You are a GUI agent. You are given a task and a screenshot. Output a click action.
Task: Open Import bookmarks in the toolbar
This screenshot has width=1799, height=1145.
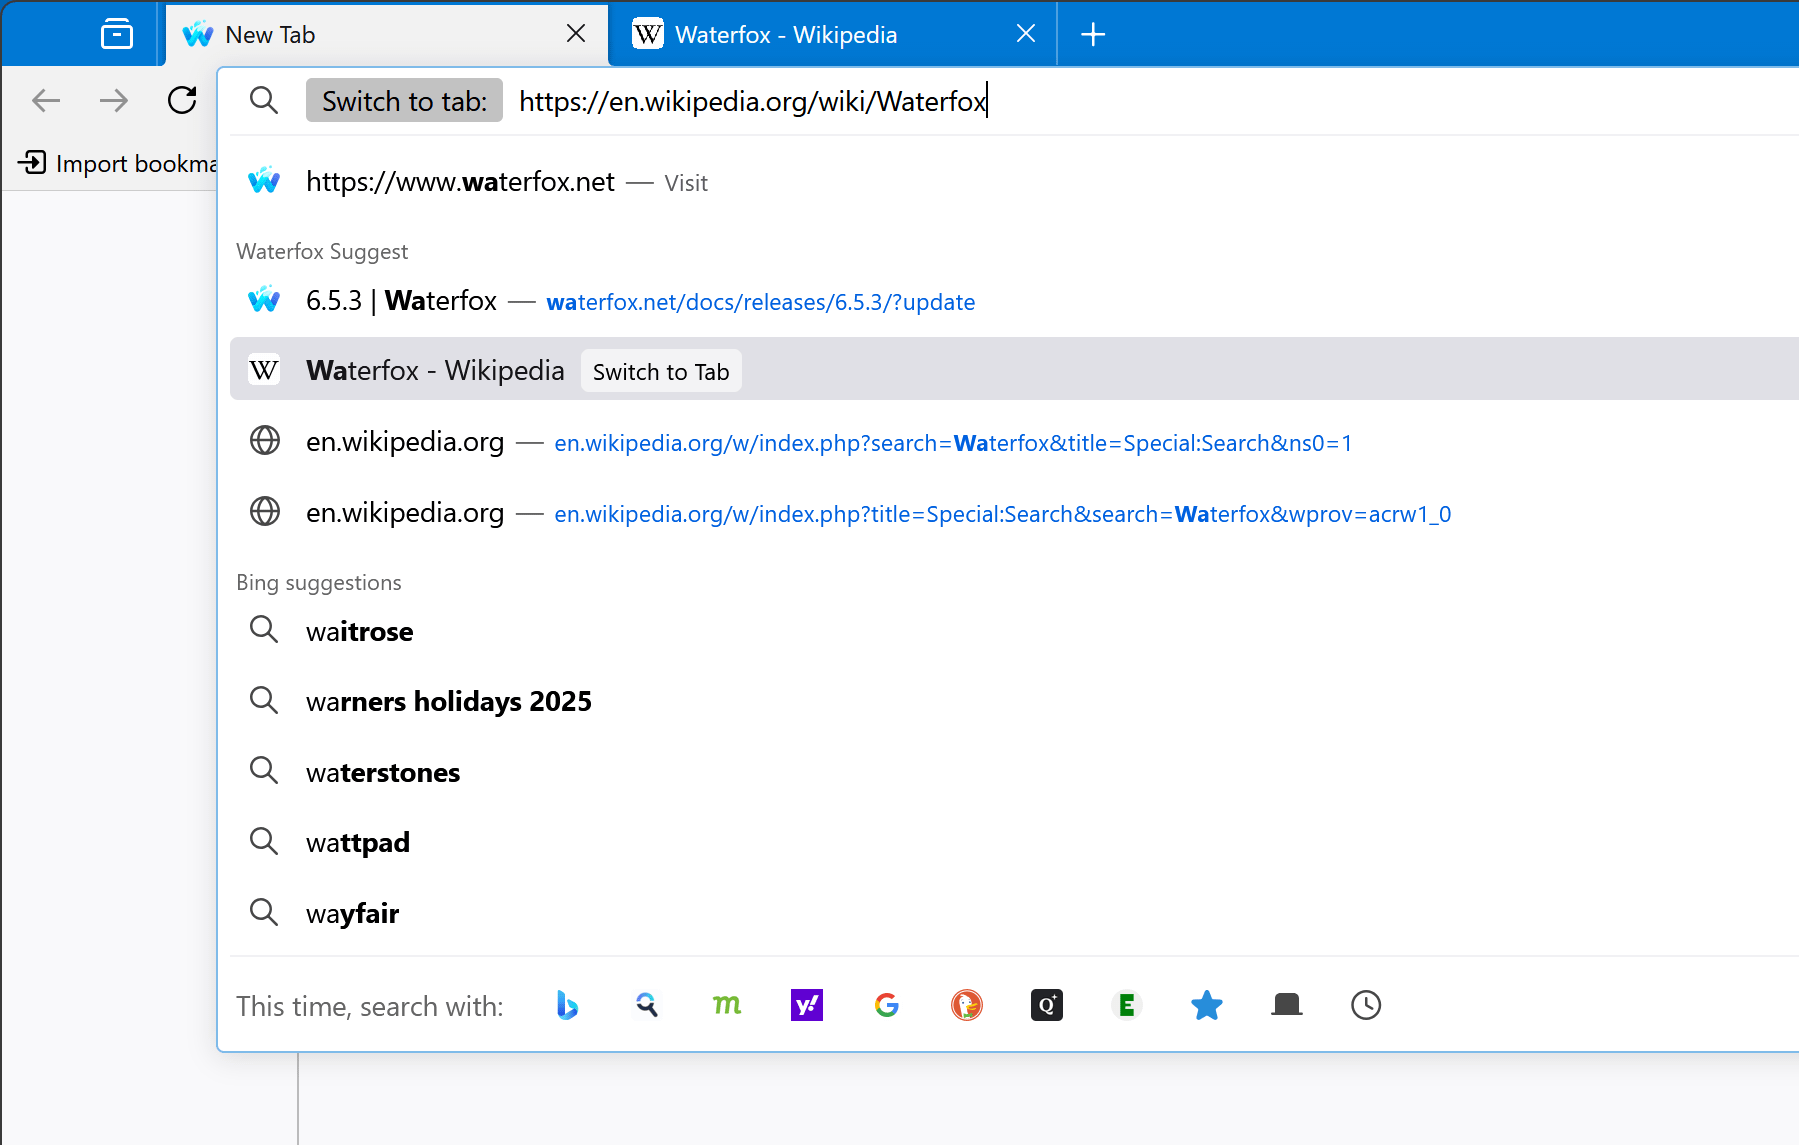tap(120, 162)
